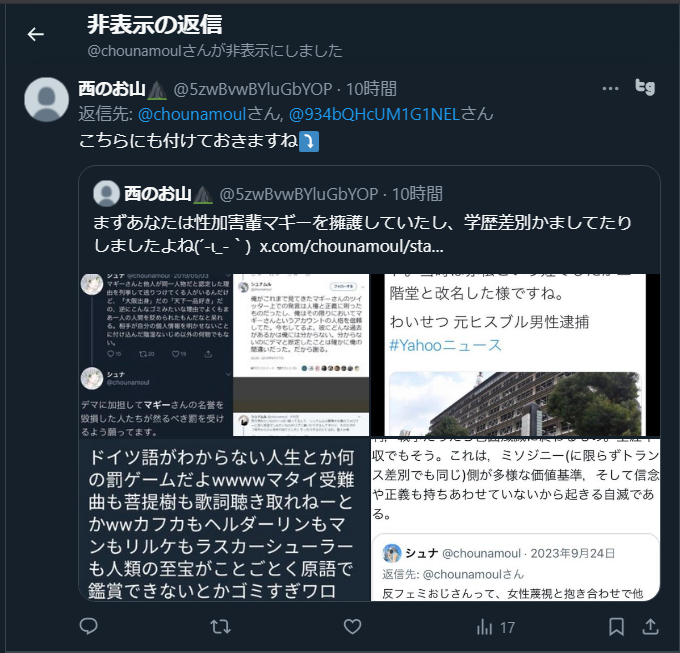Viewport: 680px width, 653px height.
Task: Open the x.com/chounamoul/sta... link in quoted tweet
Action: [351, 246]
